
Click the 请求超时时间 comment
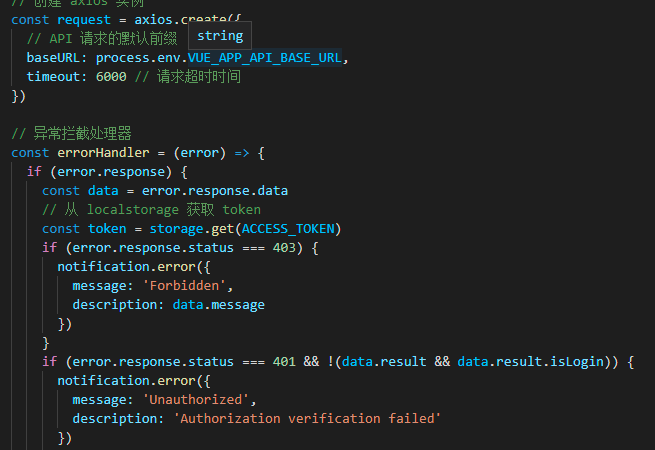tap(198, 76)
